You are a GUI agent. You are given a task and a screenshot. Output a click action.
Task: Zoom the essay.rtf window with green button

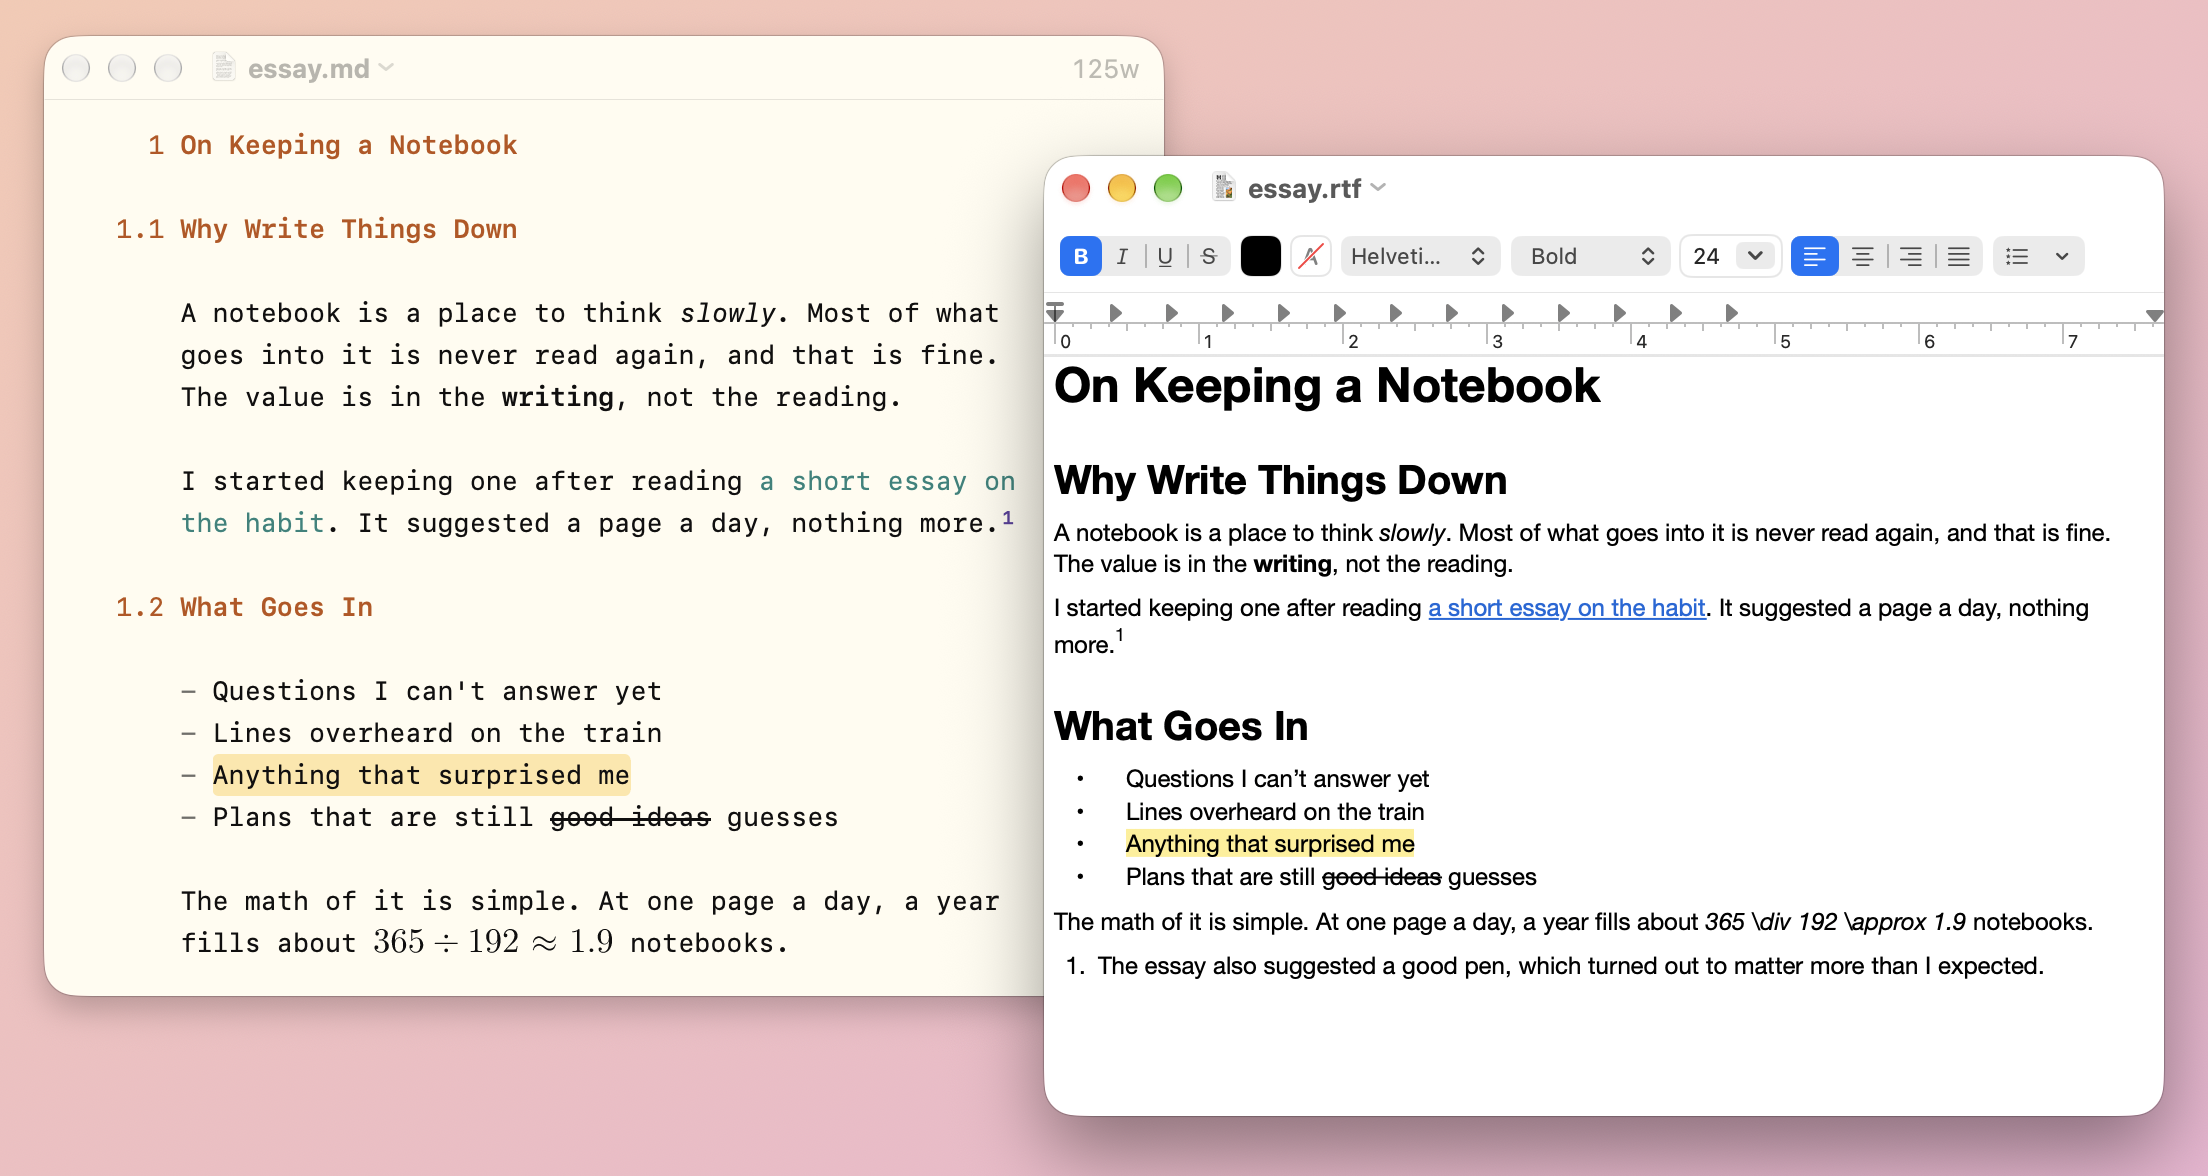[1168, 188]
